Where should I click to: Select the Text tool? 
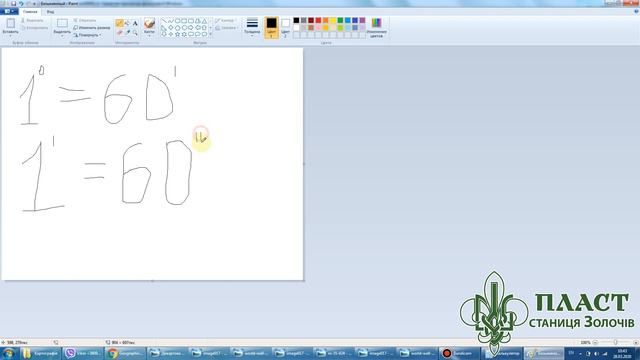135,23
